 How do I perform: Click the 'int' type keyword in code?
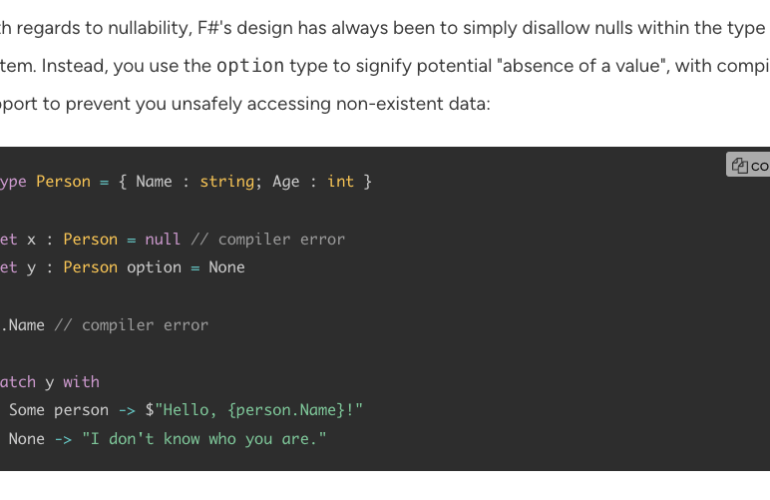(340, 181)
